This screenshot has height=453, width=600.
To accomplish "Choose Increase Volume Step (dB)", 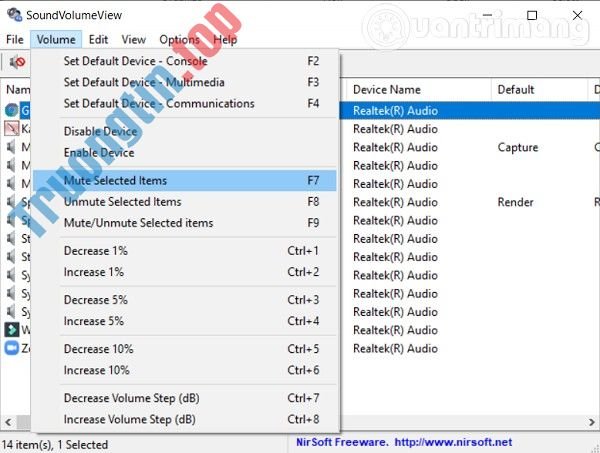I will (185, 419).
